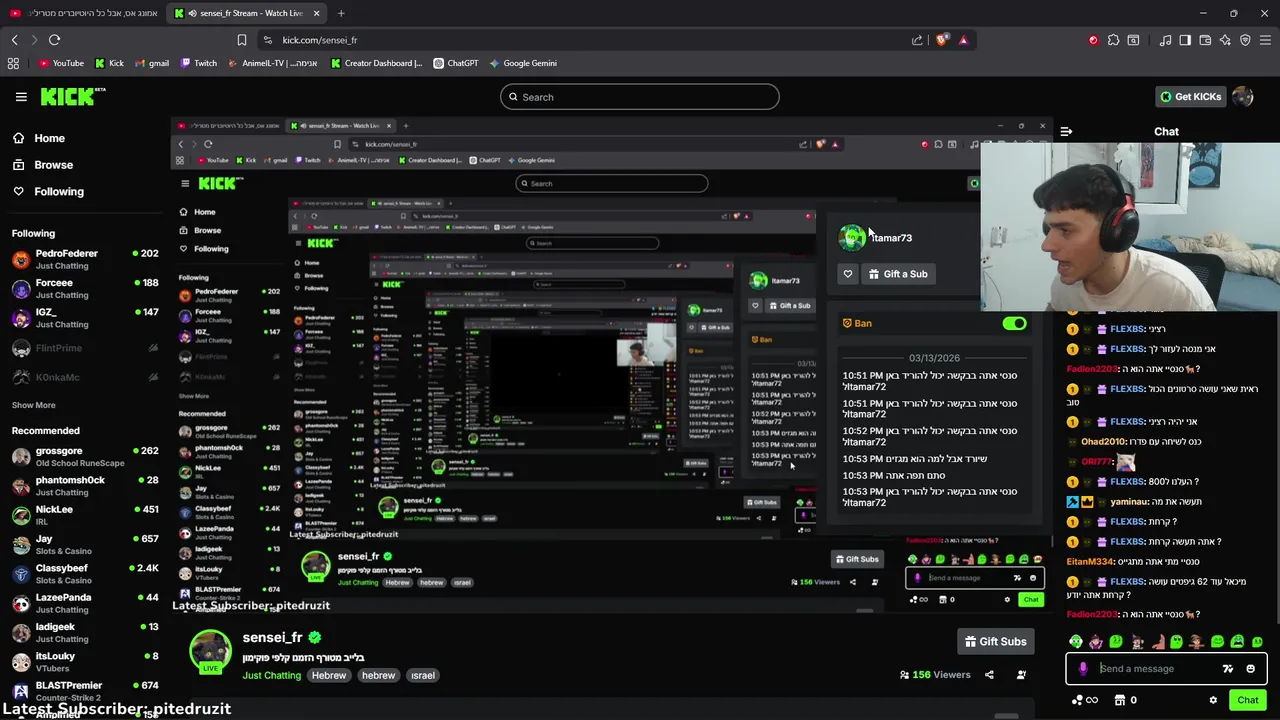Click the Get KICKs button
The image size is (1280, 720).
click(x=1190, y=97)
